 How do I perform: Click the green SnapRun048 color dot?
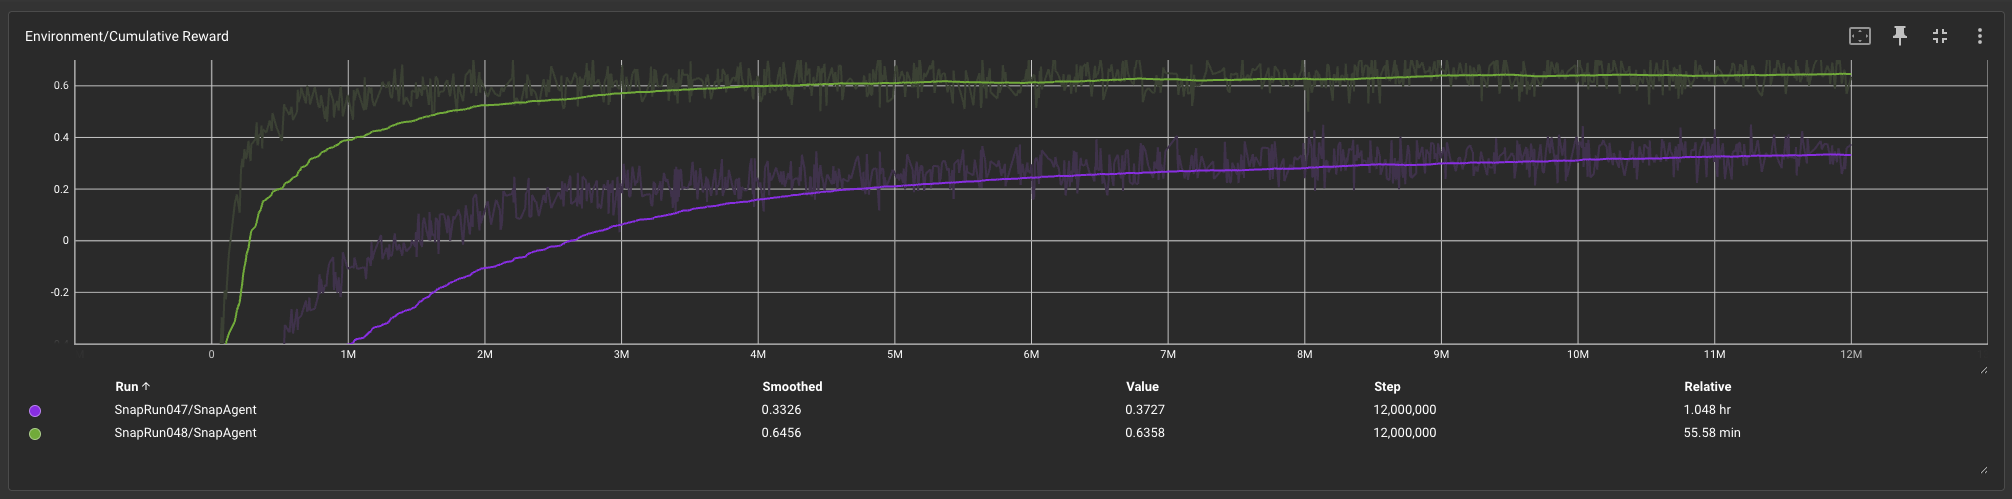click(x=35, y=434)
